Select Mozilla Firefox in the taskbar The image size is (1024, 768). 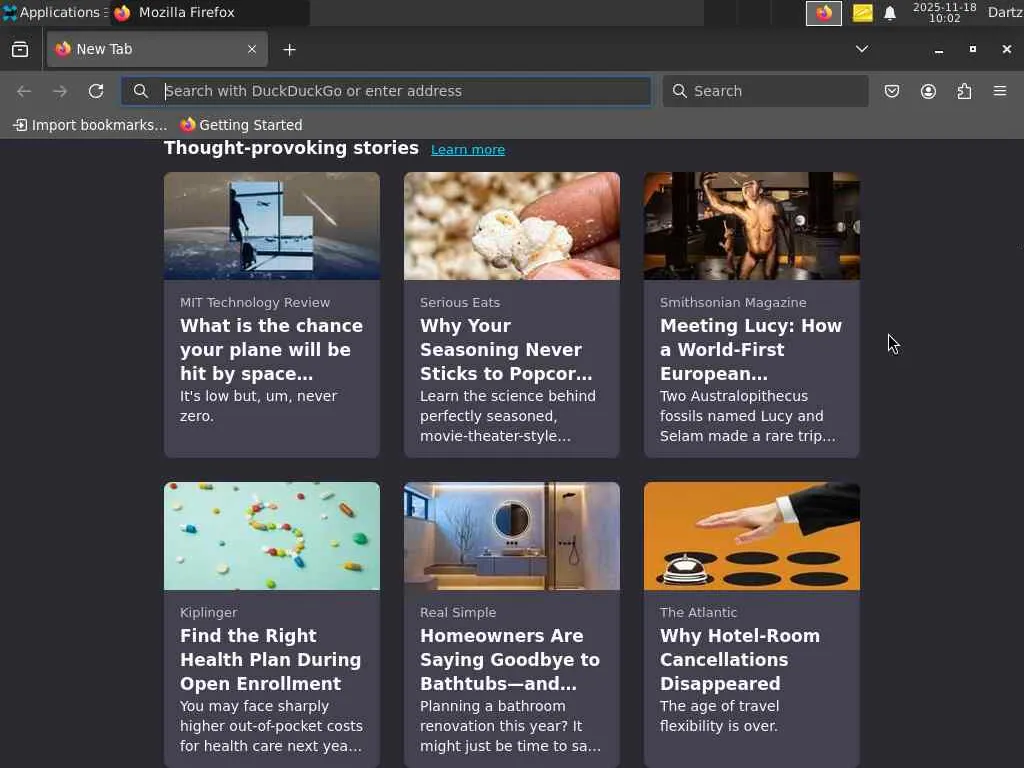tap(209, 12)
